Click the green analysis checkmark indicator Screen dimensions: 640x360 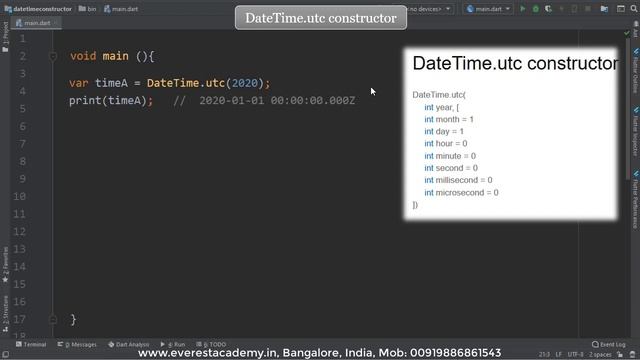coord(627,33)
